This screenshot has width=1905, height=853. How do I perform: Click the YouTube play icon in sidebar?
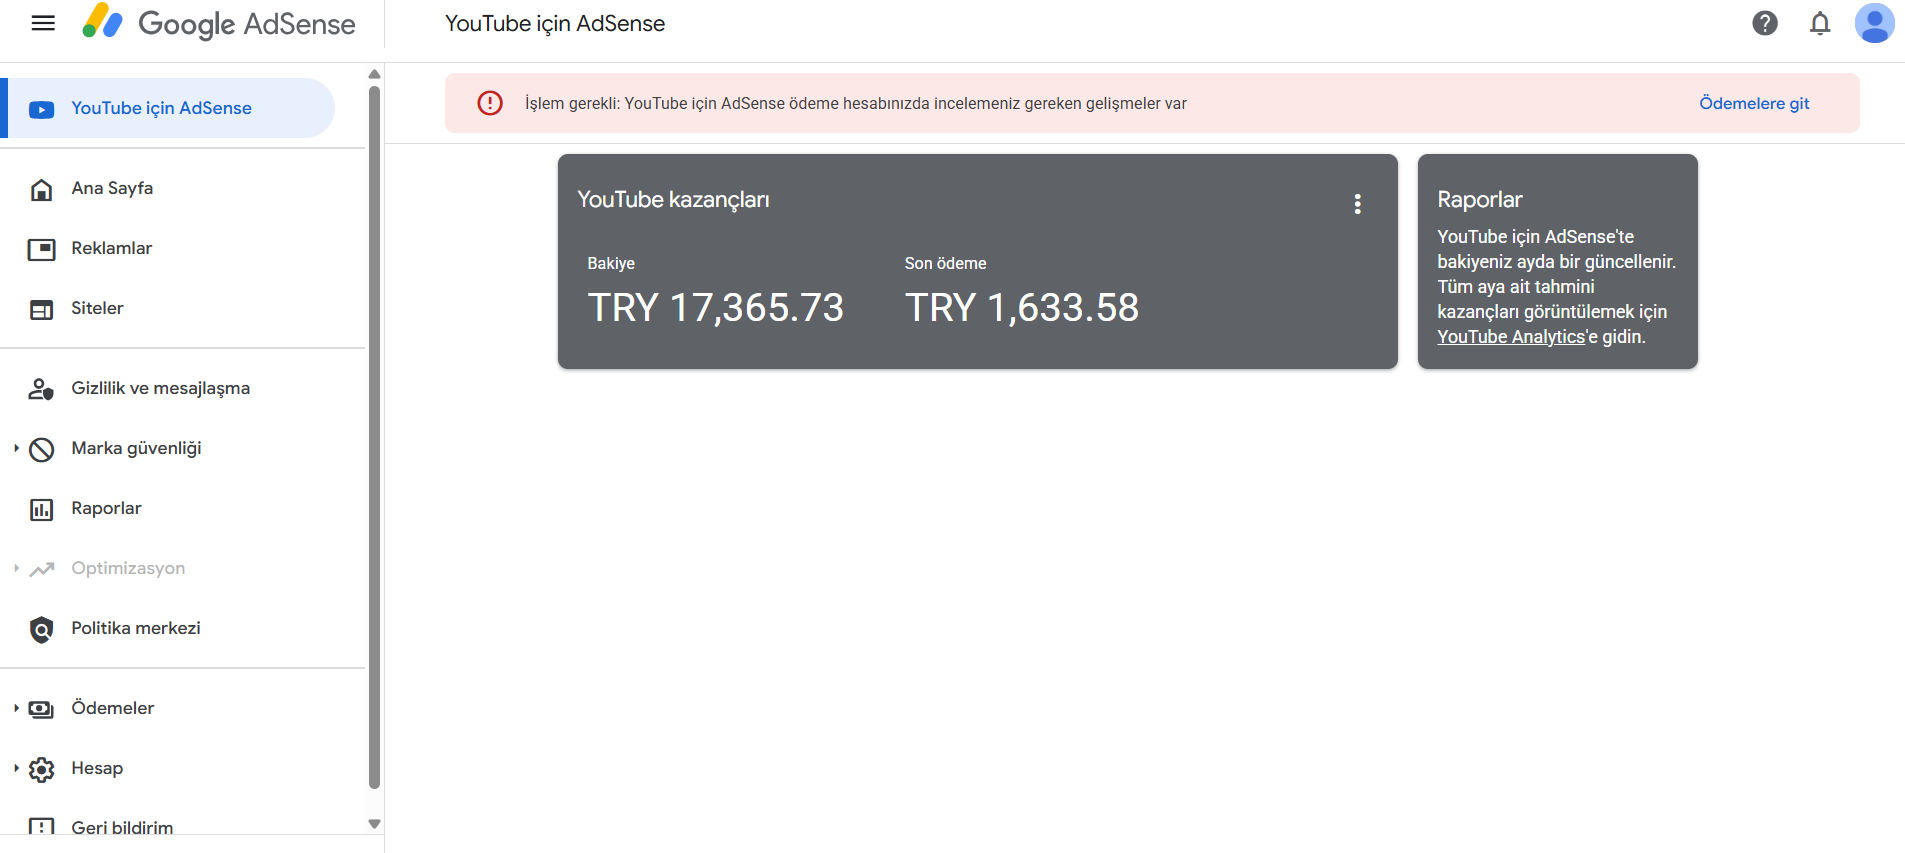click(42, 109)
